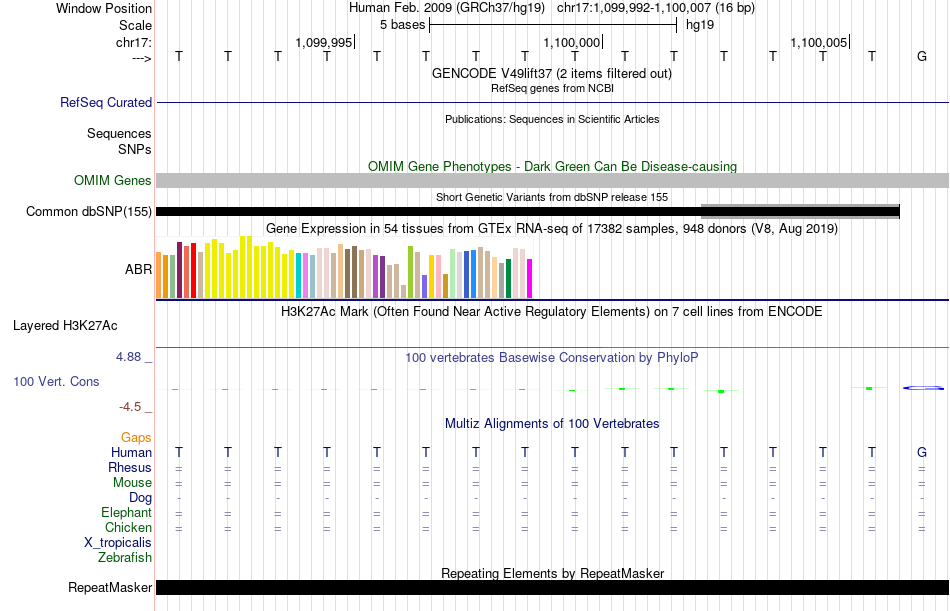Open the Repeating Elements by RepeatMasker title
Screen dimensions: 950x611
[x=553, y=573]
